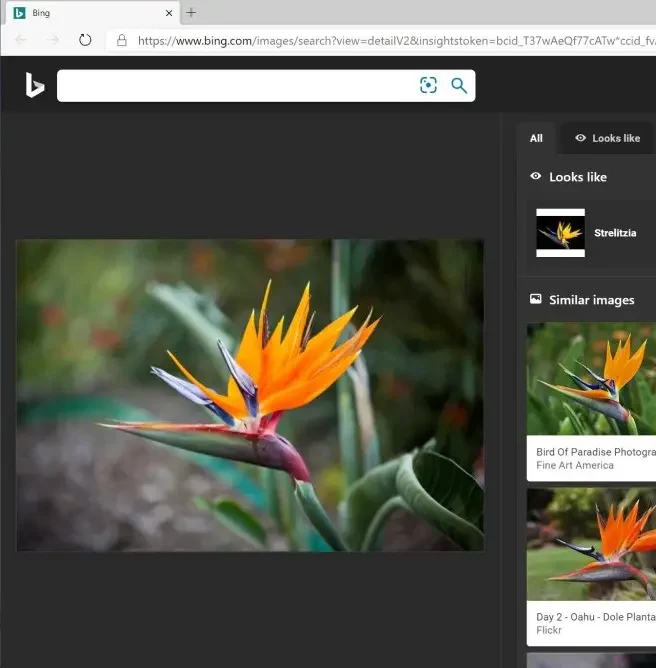This screenshot has width=656, height=668.
Task: Click the Strelitzia label text
Action: pyautogui.click(x=615, y=233)
